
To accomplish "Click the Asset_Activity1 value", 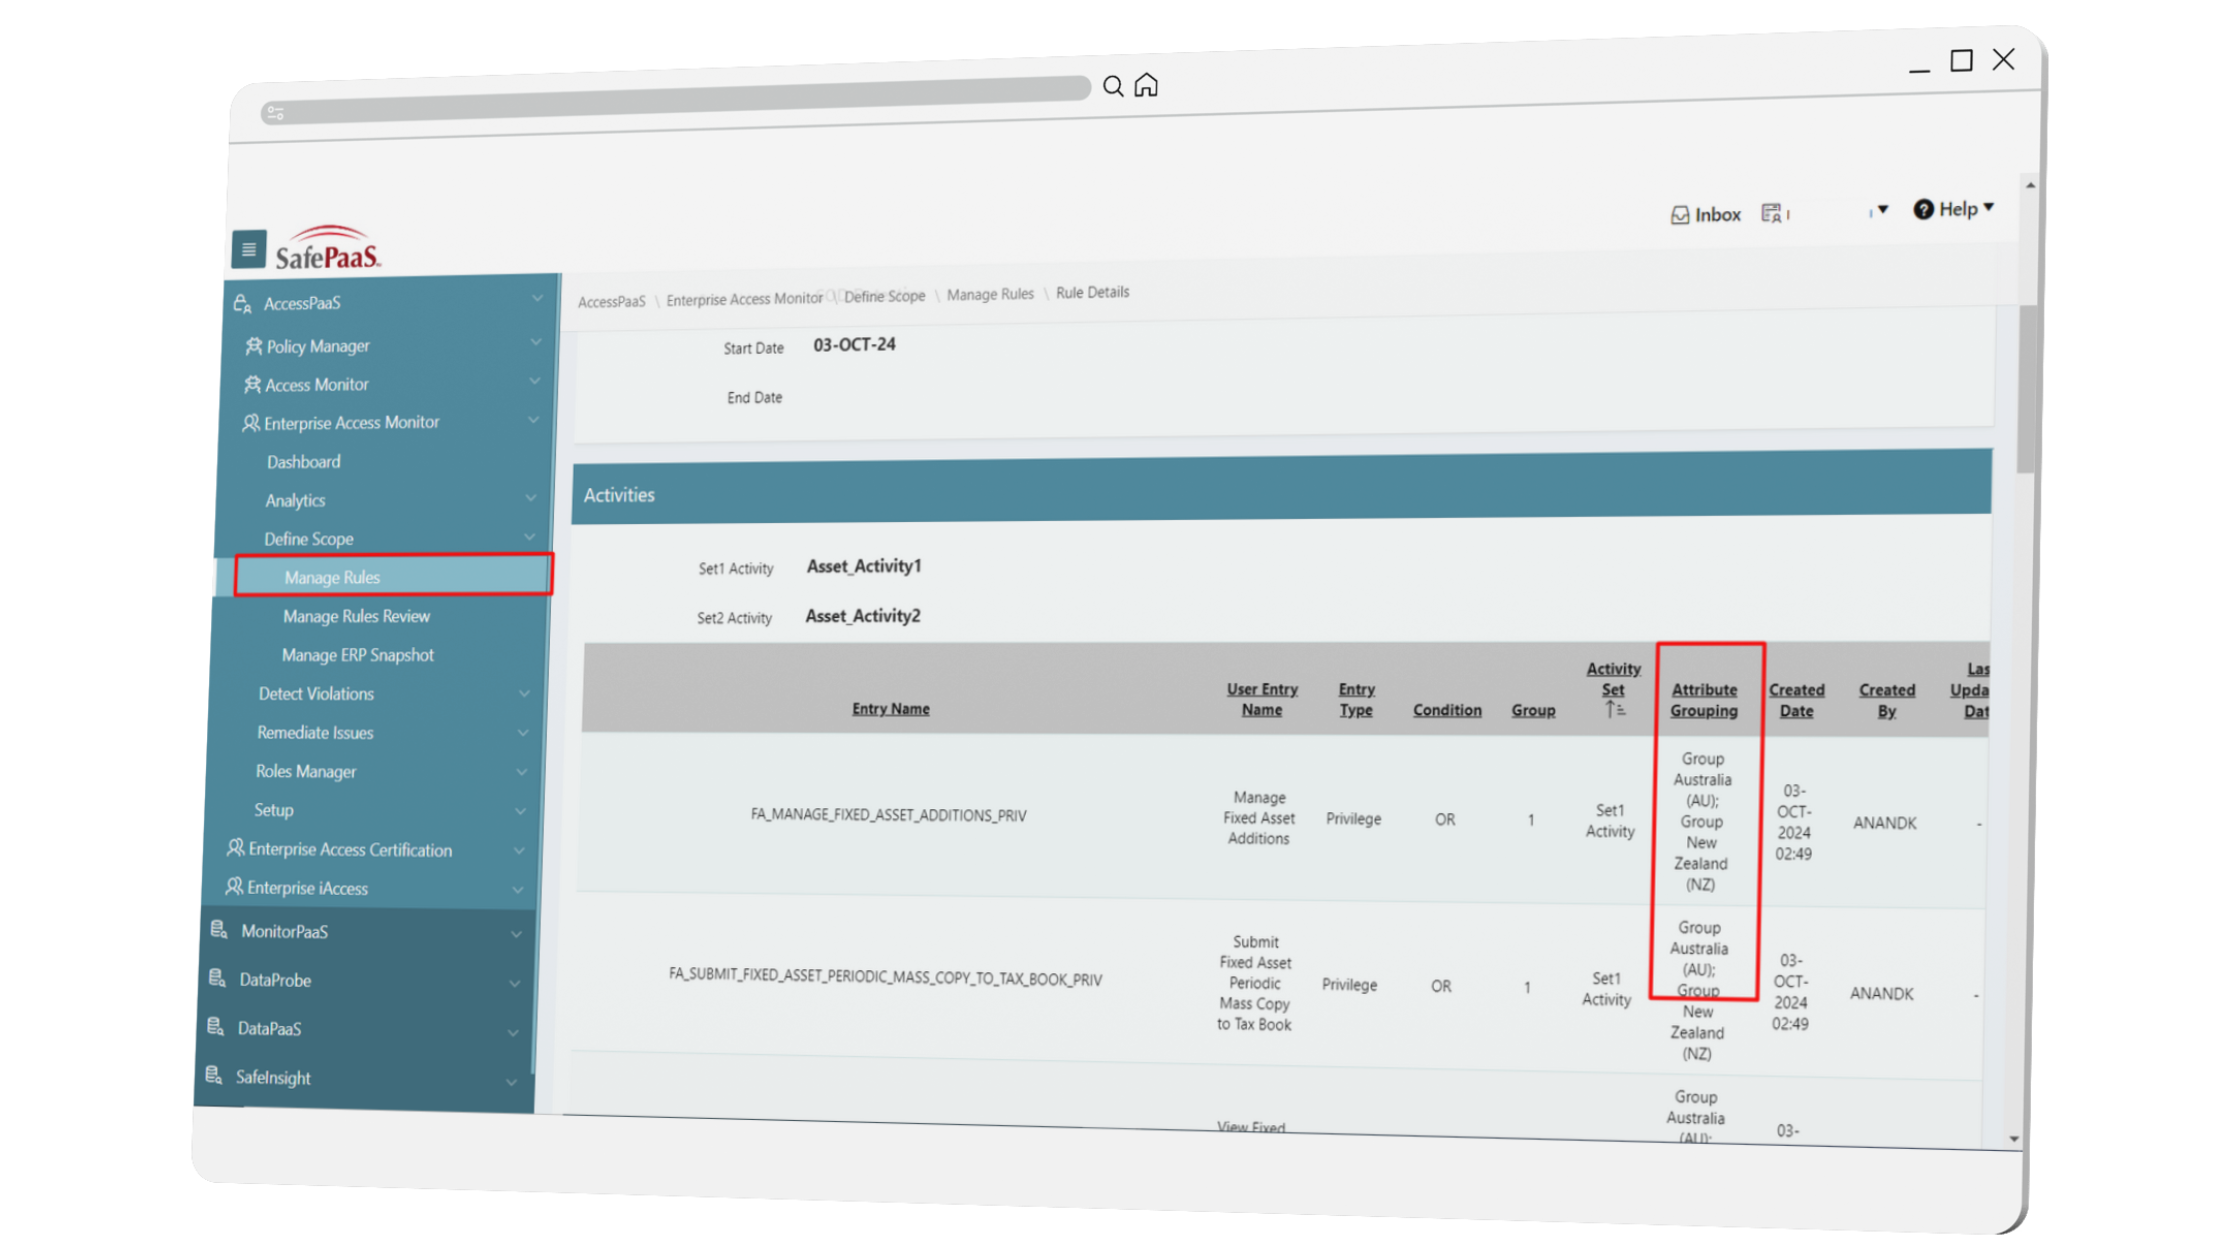I will (864, 566).
